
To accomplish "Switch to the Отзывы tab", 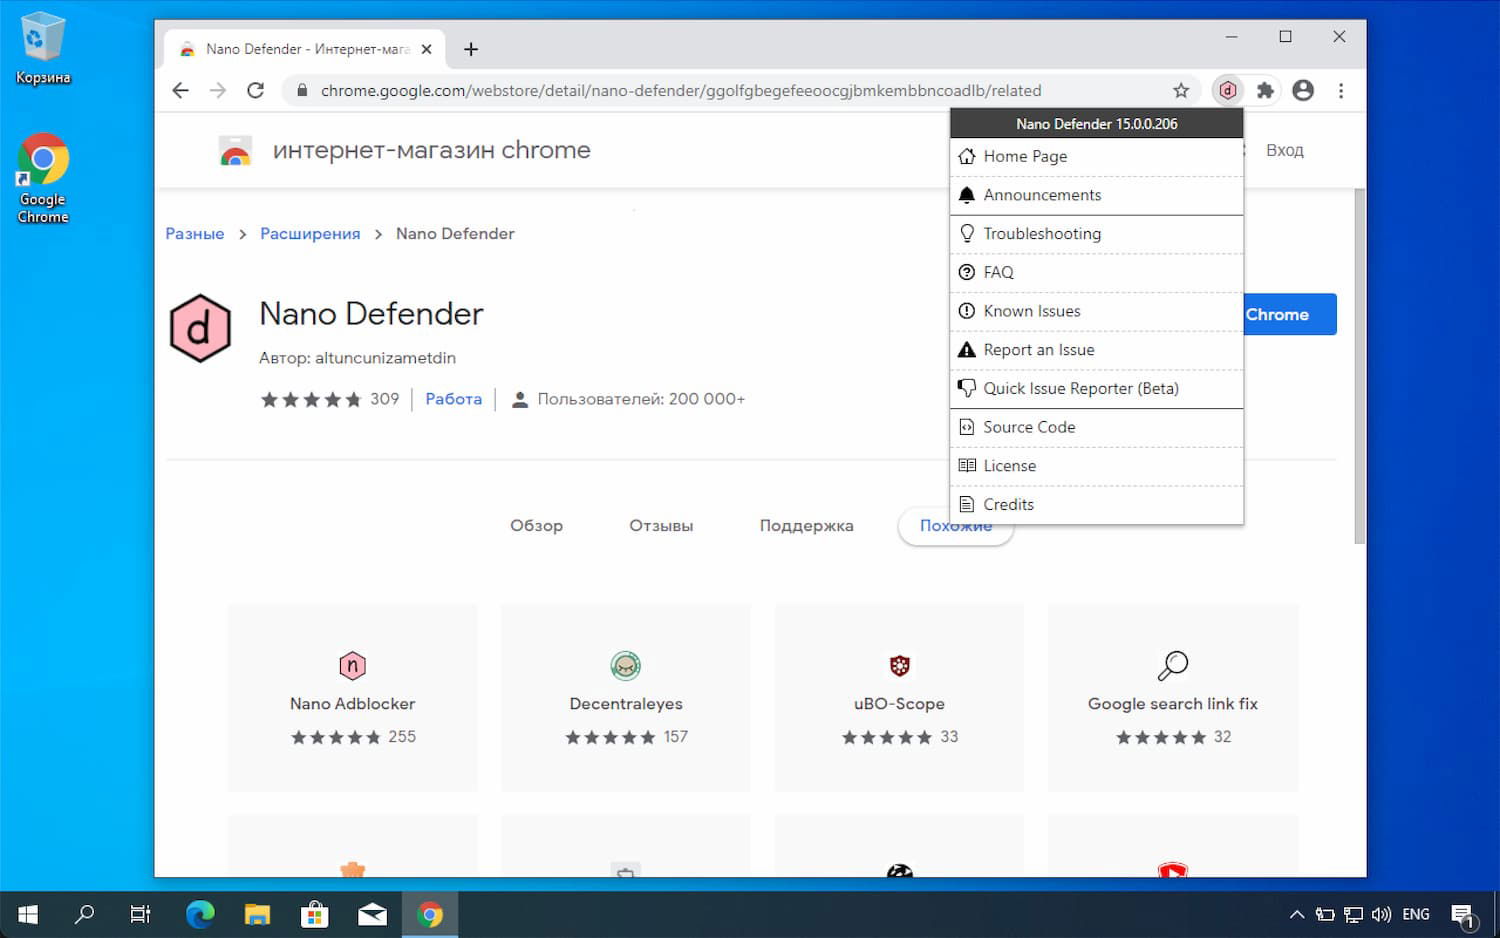I will (x=660, y=525).
